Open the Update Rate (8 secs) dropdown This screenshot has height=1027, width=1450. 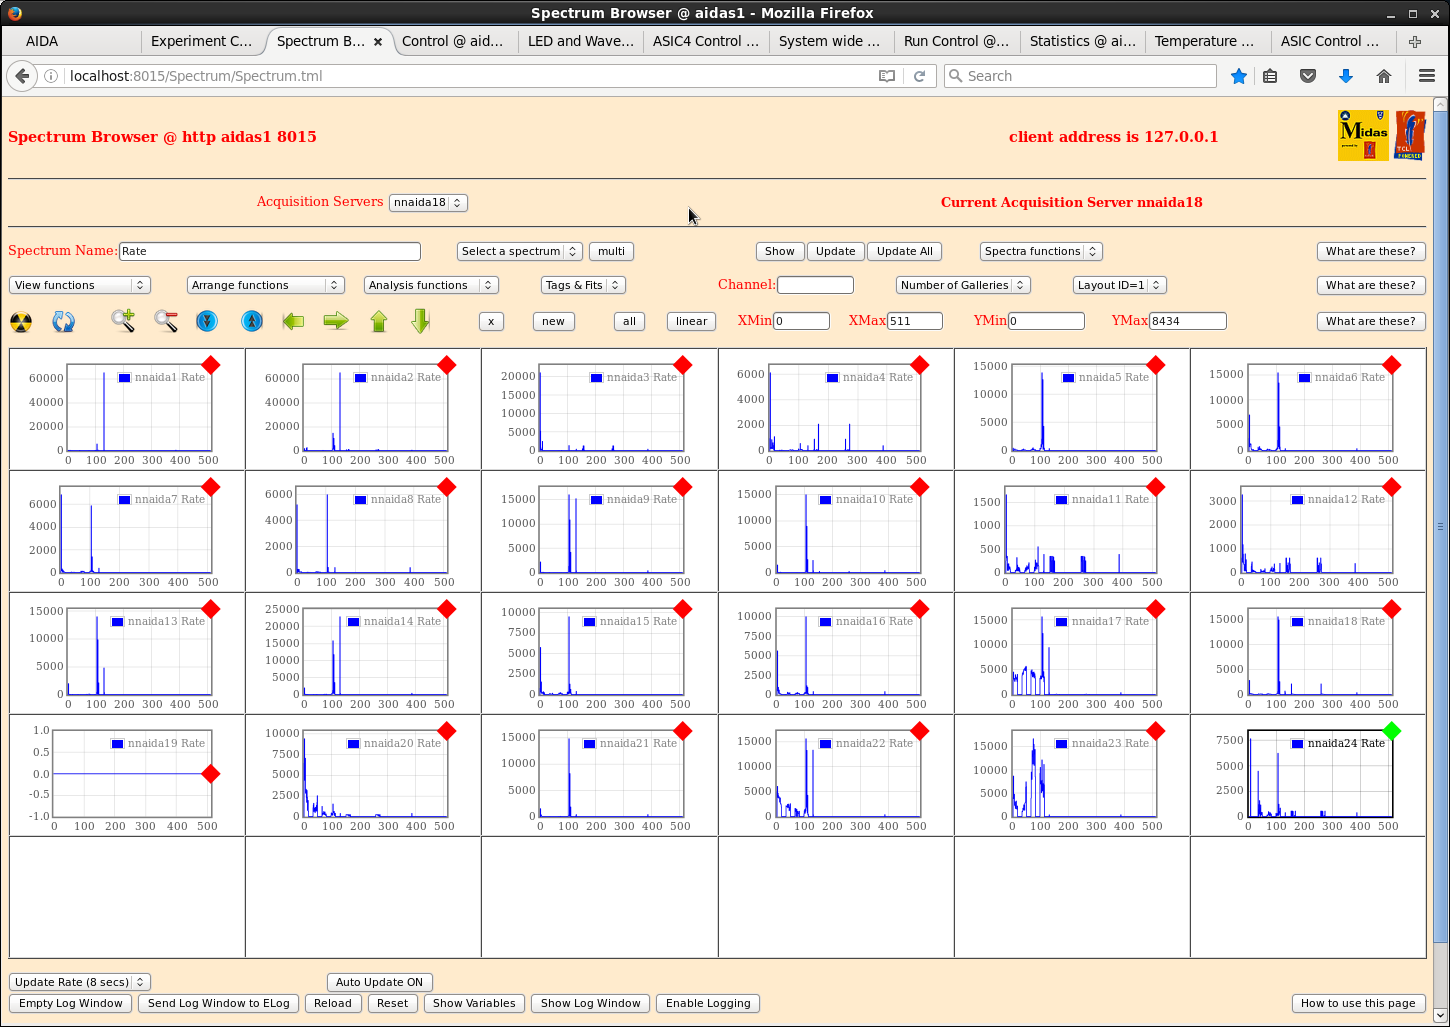(80, 982)
